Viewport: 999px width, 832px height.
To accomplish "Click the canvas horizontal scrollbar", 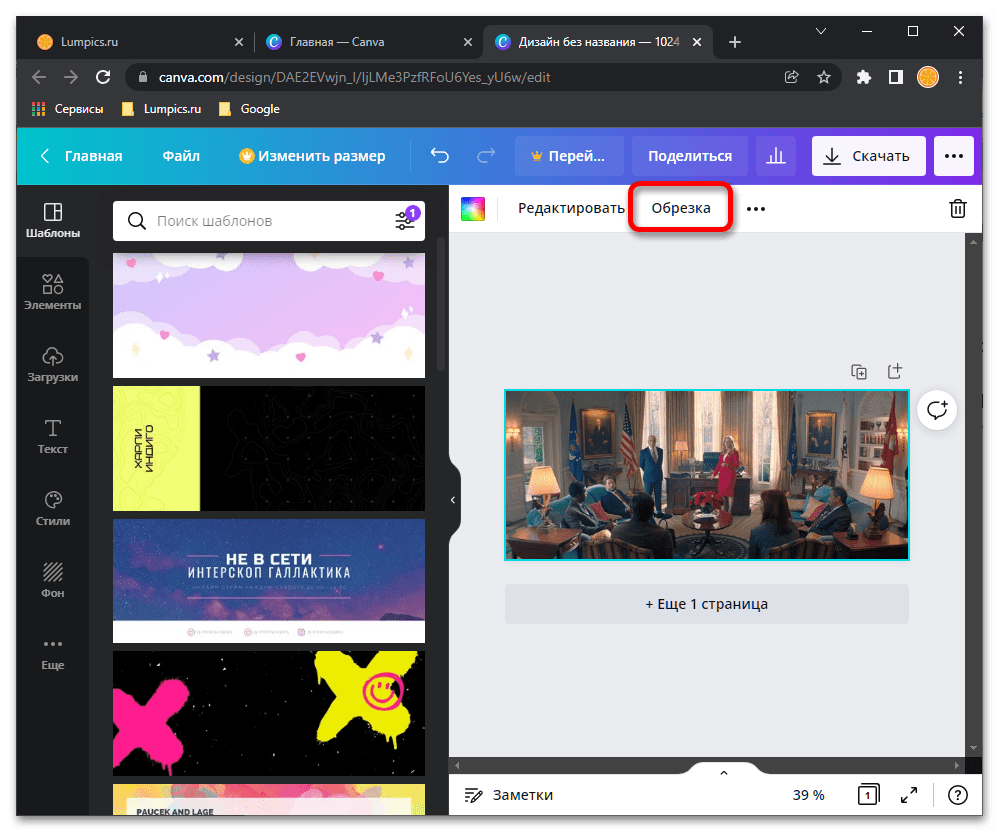I will click(707, 765).
